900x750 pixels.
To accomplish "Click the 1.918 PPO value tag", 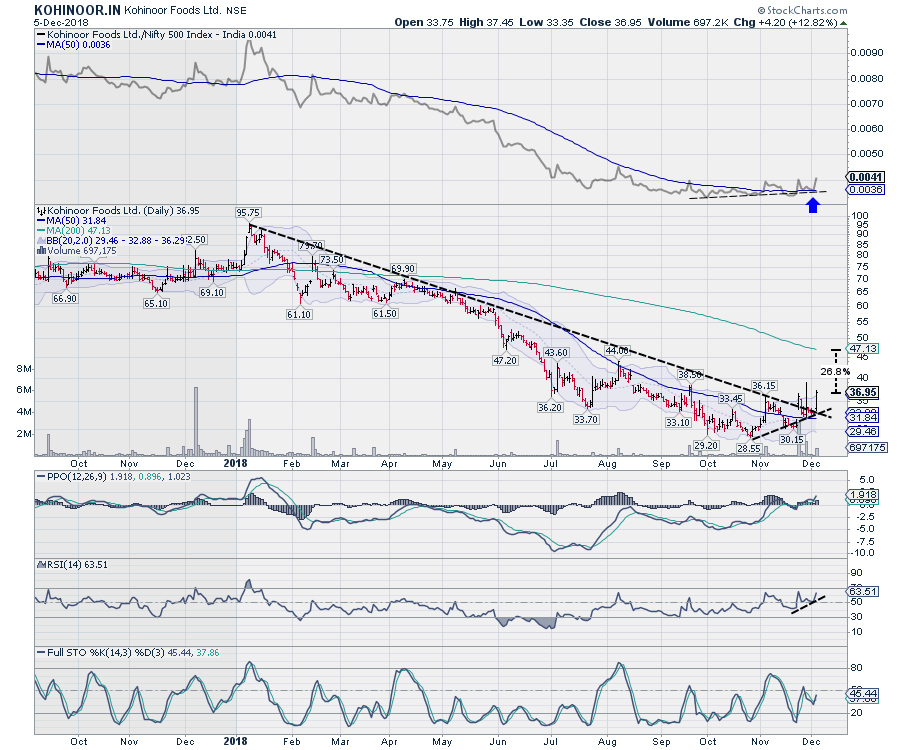I will [x=861, y=495].
